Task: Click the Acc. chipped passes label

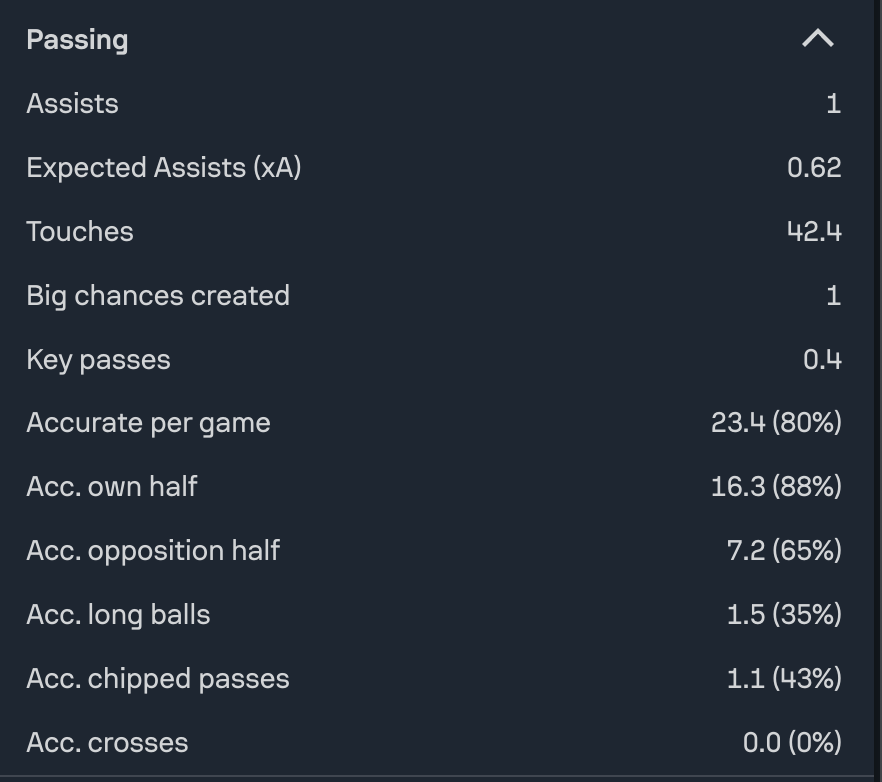Action: pyautogui.click(x=157, y=678)
